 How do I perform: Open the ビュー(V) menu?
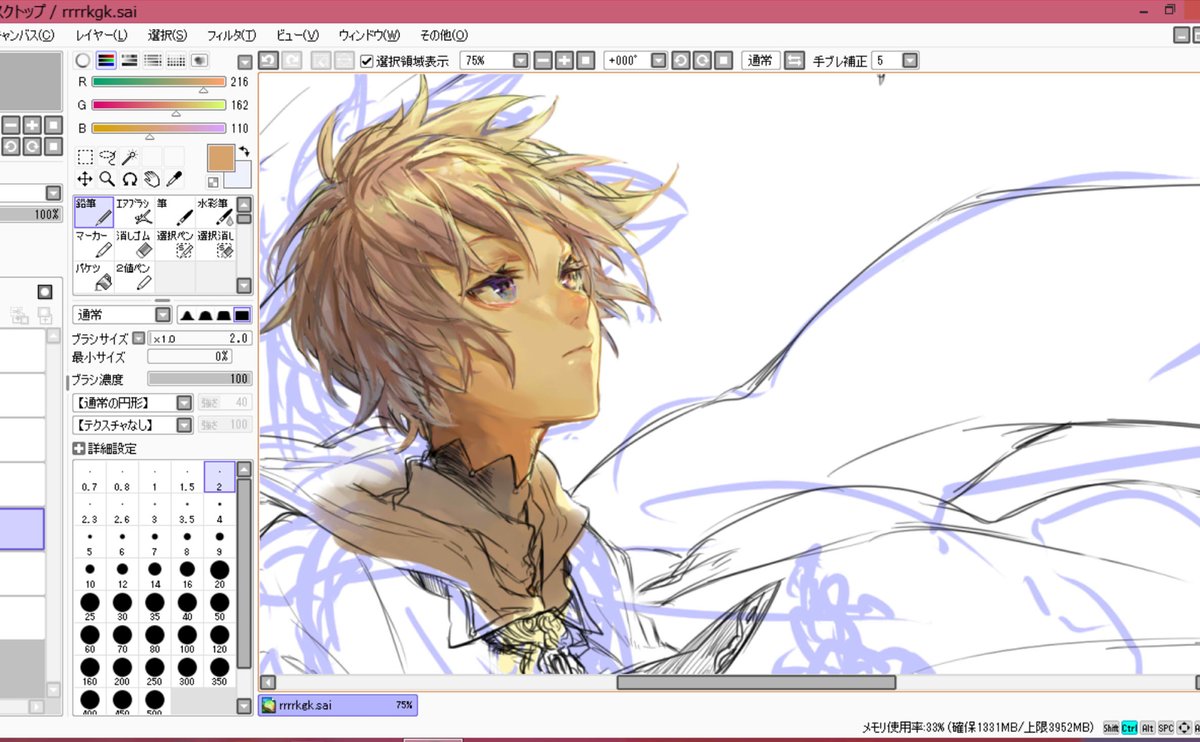[297, 35]
